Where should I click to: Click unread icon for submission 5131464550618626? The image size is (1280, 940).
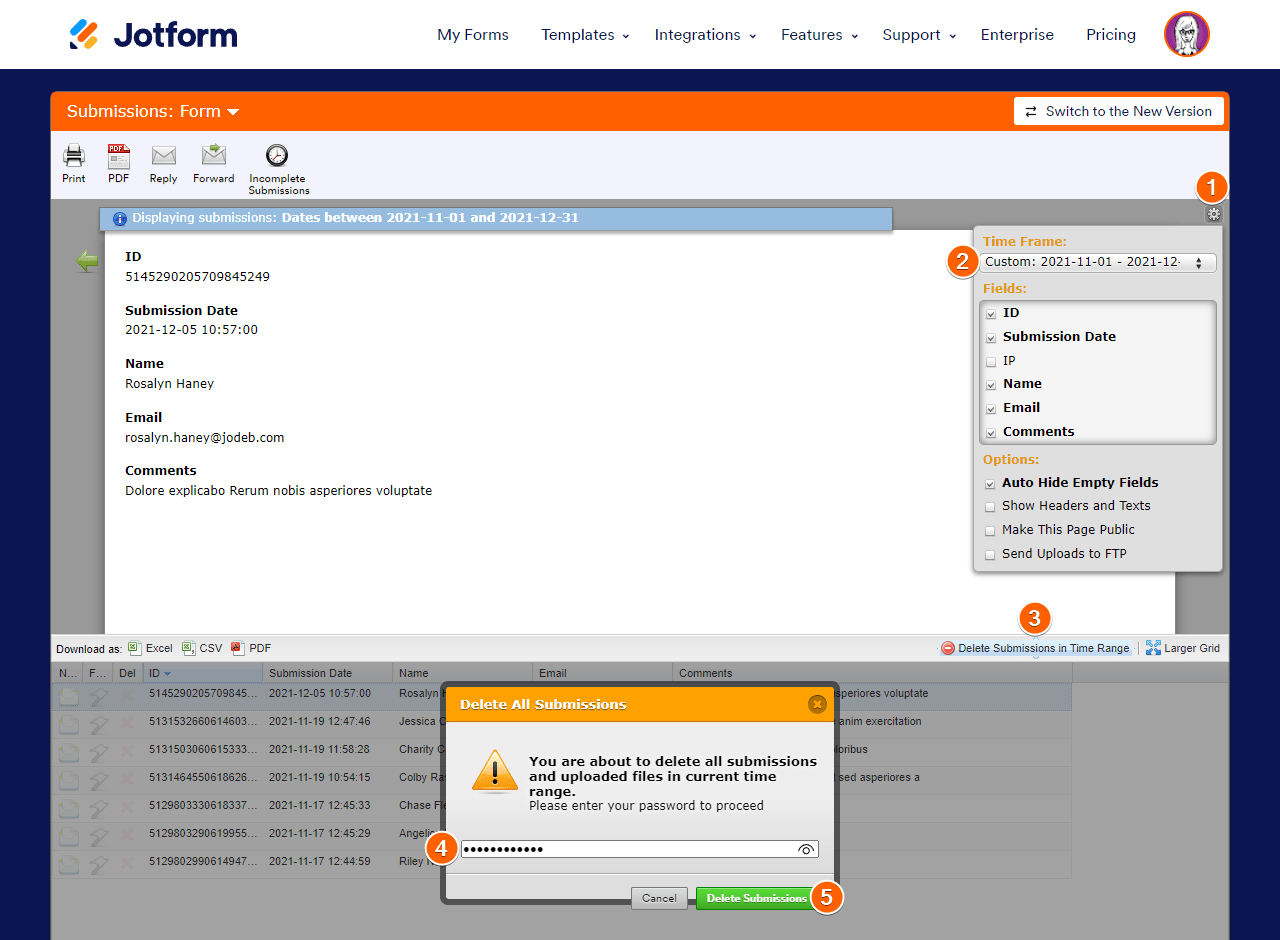pyautogui.click(x=68, y=779)
